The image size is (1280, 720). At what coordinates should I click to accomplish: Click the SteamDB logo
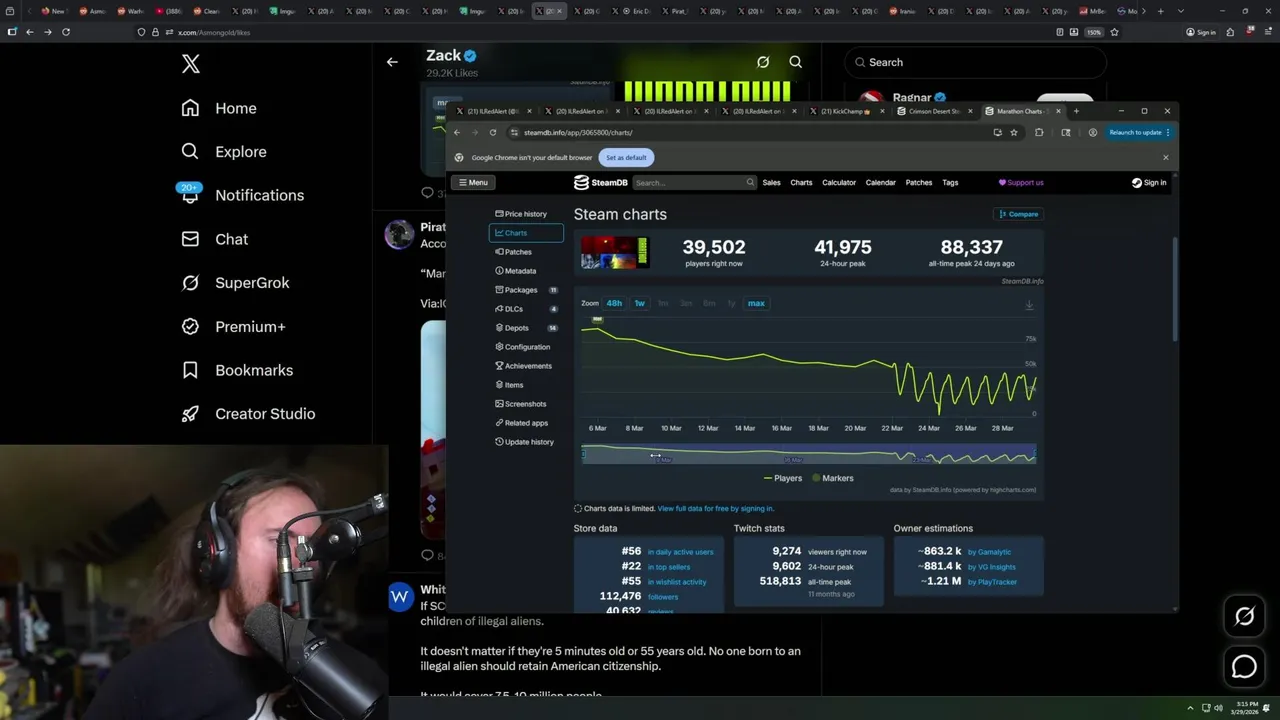(600, 183)
